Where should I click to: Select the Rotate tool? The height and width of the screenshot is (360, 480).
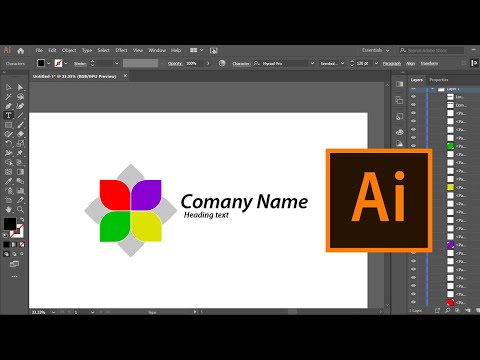[x=9, y=144]
